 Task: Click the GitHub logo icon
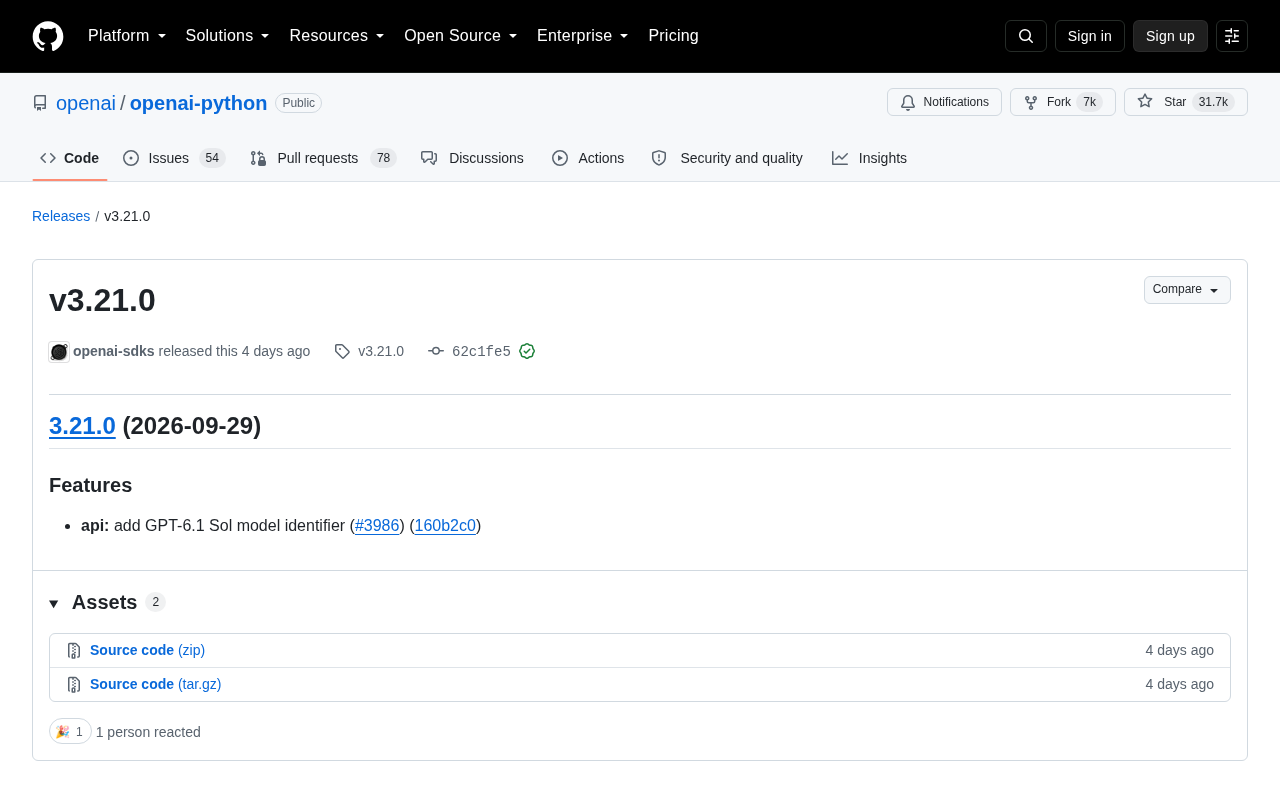(48, 36)
